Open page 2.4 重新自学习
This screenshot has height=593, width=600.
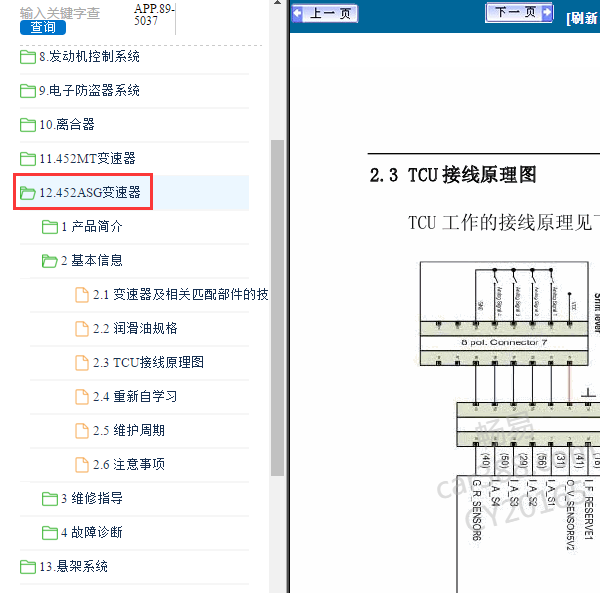pyautogui.click(x=135, y=396)
